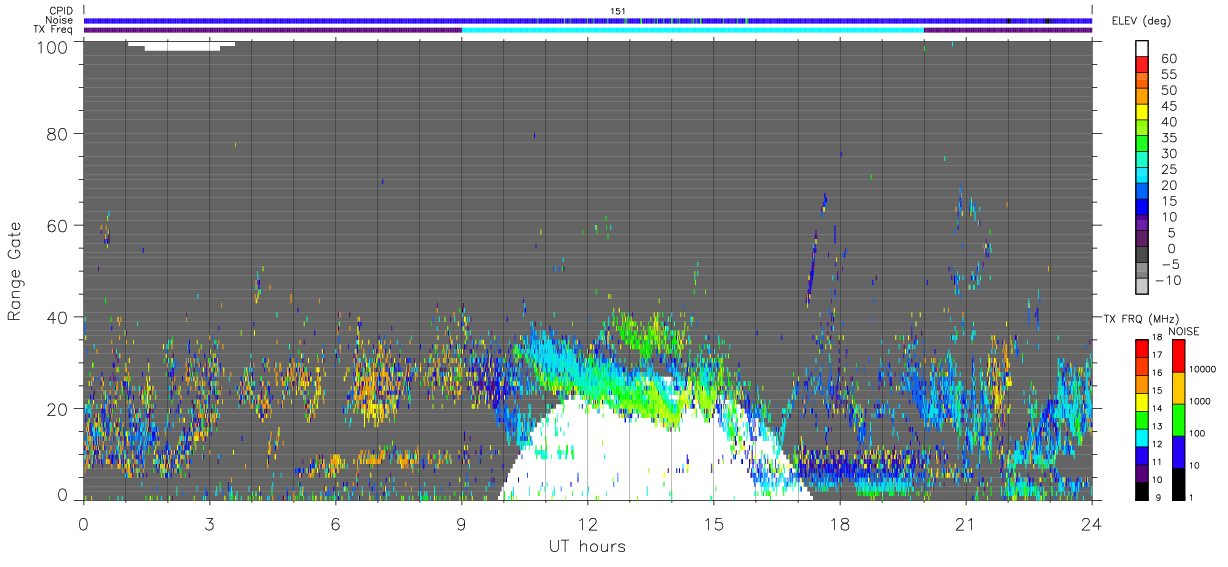
Task: Click the "TX Freq" row label
Action: 54,30
